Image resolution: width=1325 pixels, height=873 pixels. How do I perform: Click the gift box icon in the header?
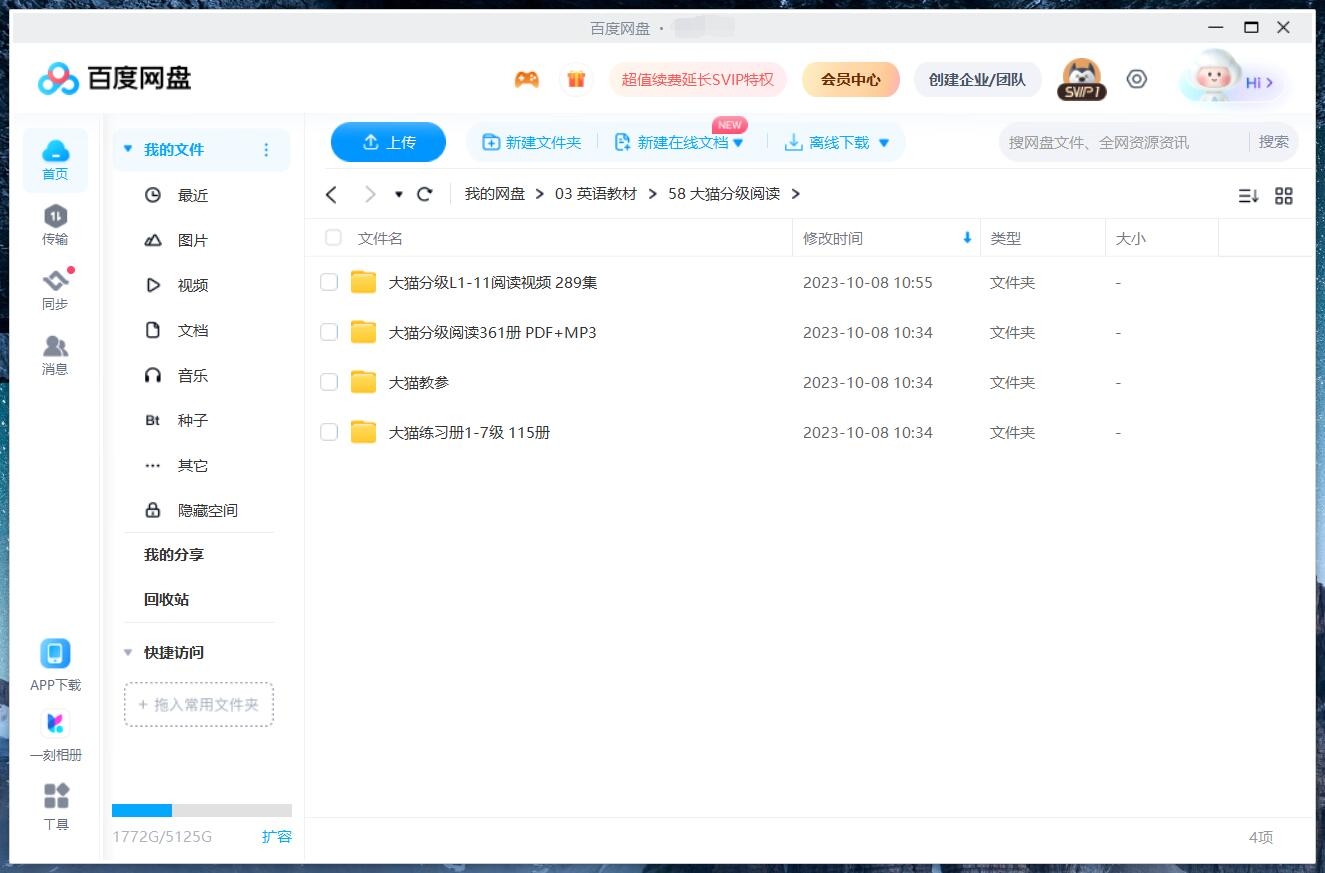click(x=576, y=79)
